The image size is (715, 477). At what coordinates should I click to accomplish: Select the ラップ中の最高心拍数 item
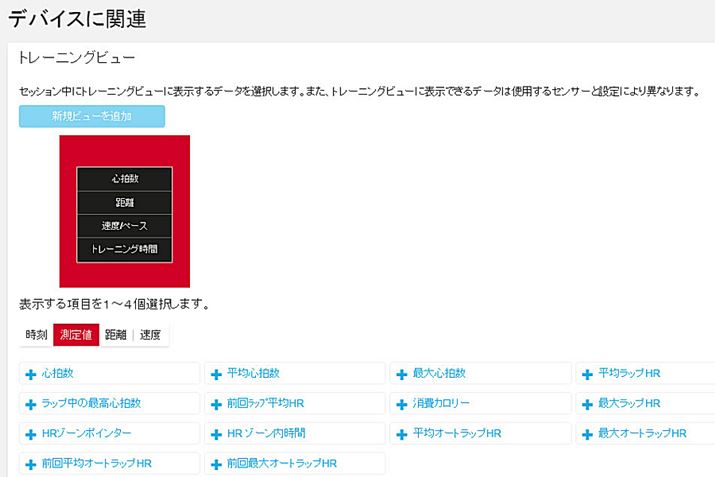[91, 404]
